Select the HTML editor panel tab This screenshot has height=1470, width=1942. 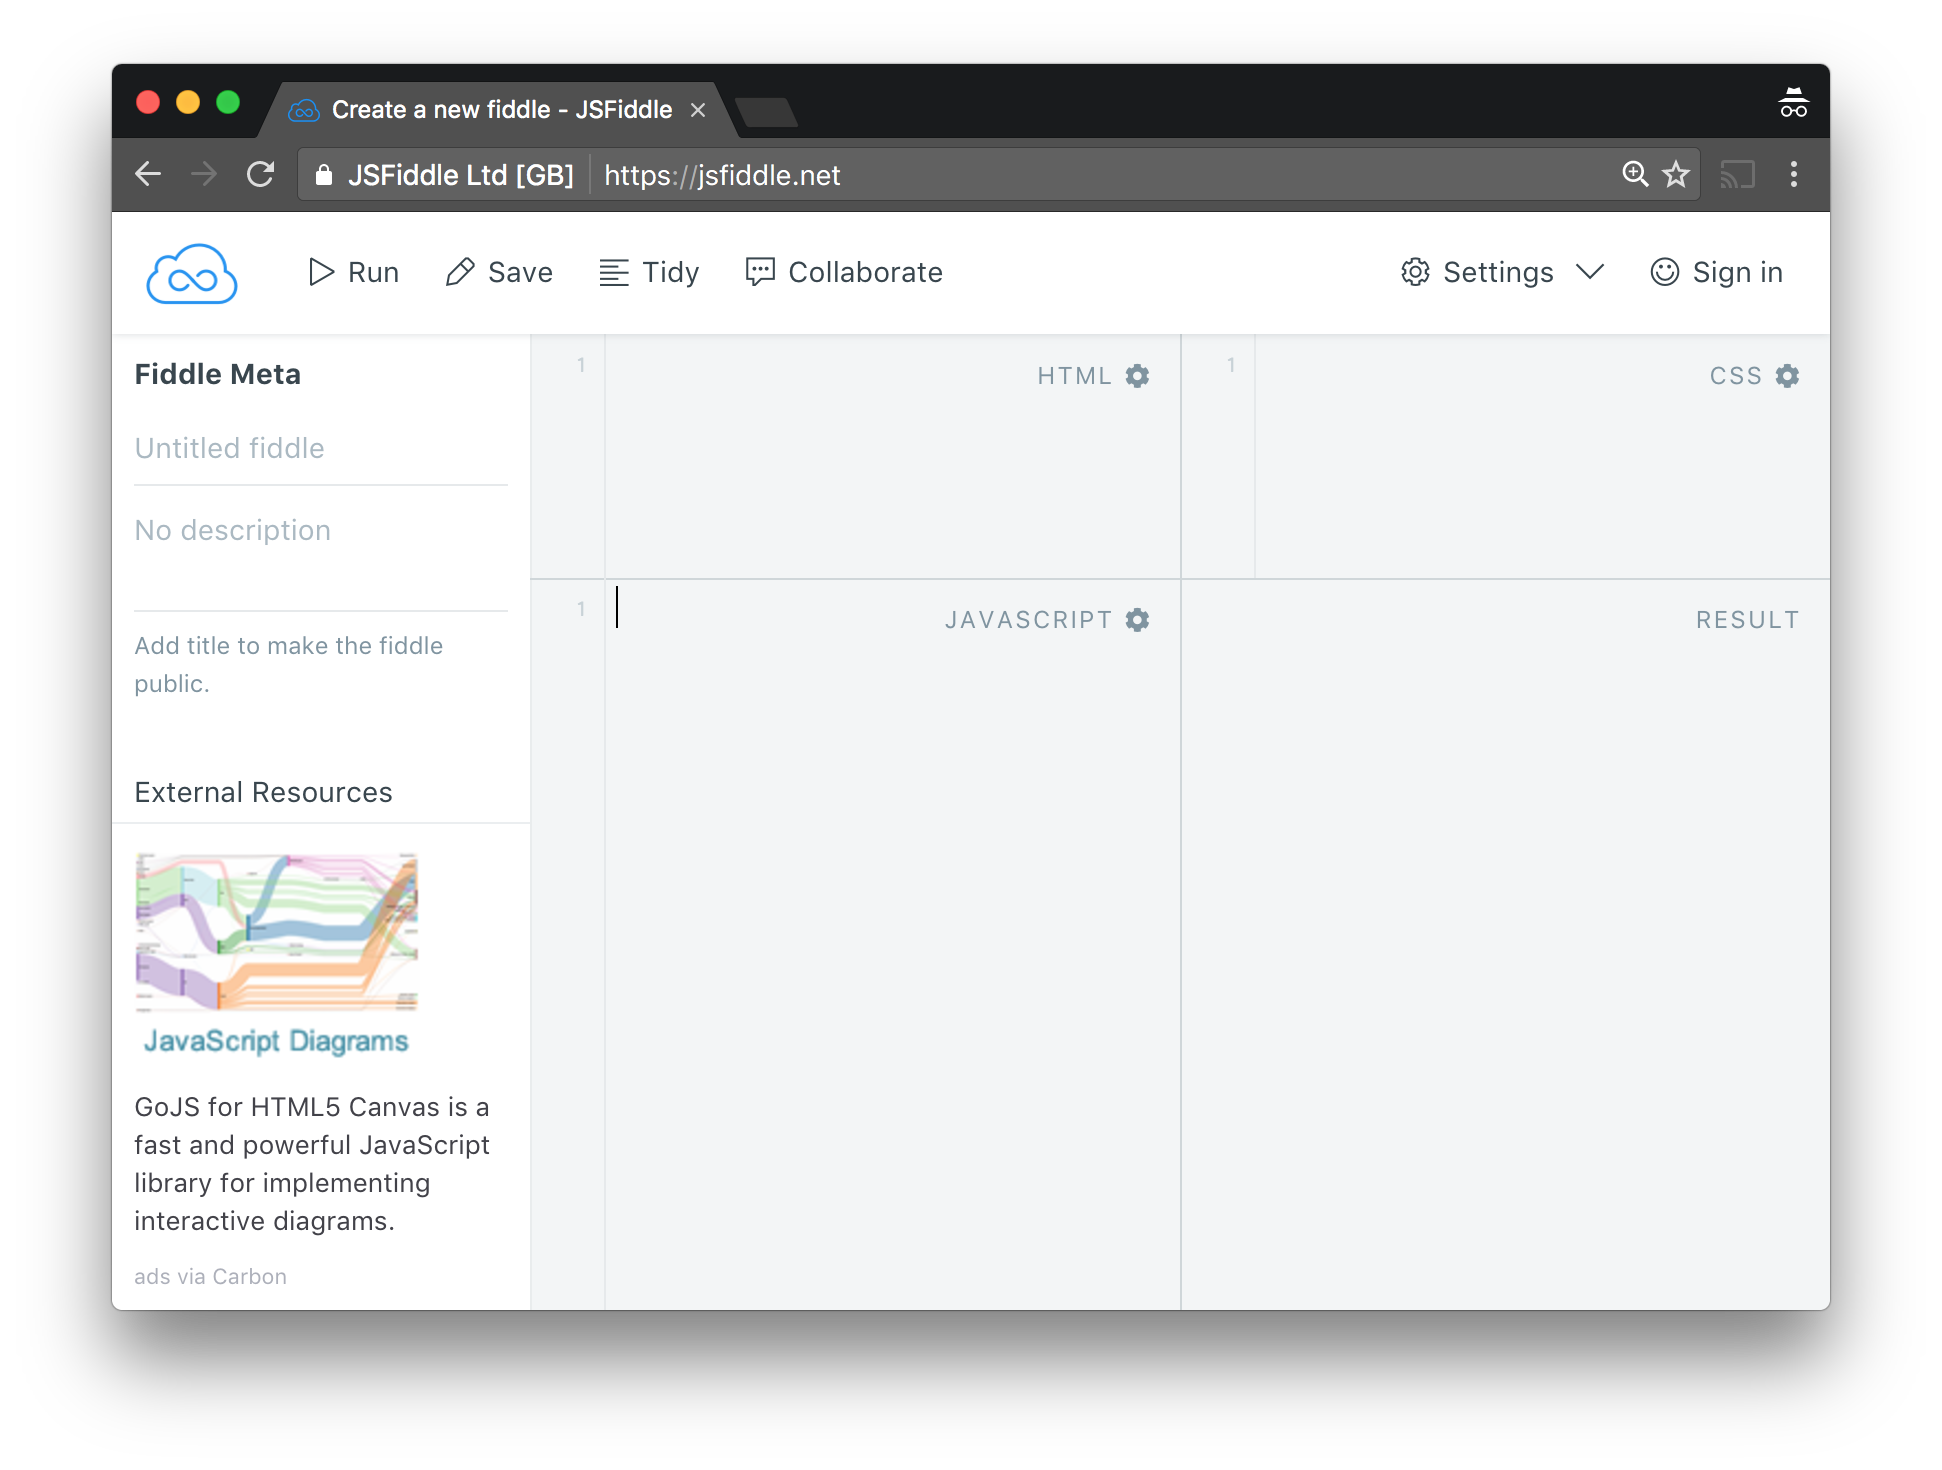click(x=1078, y=374)
